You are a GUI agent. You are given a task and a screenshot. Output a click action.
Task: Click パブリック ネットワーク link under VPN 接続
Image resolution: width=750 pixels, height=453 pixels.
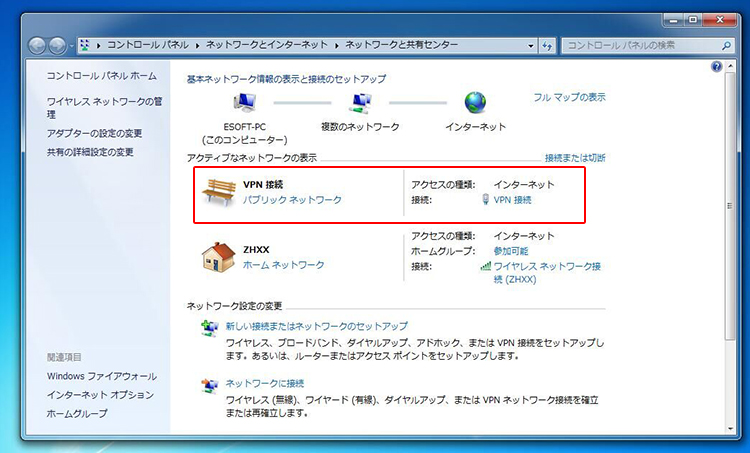point(292,200)
